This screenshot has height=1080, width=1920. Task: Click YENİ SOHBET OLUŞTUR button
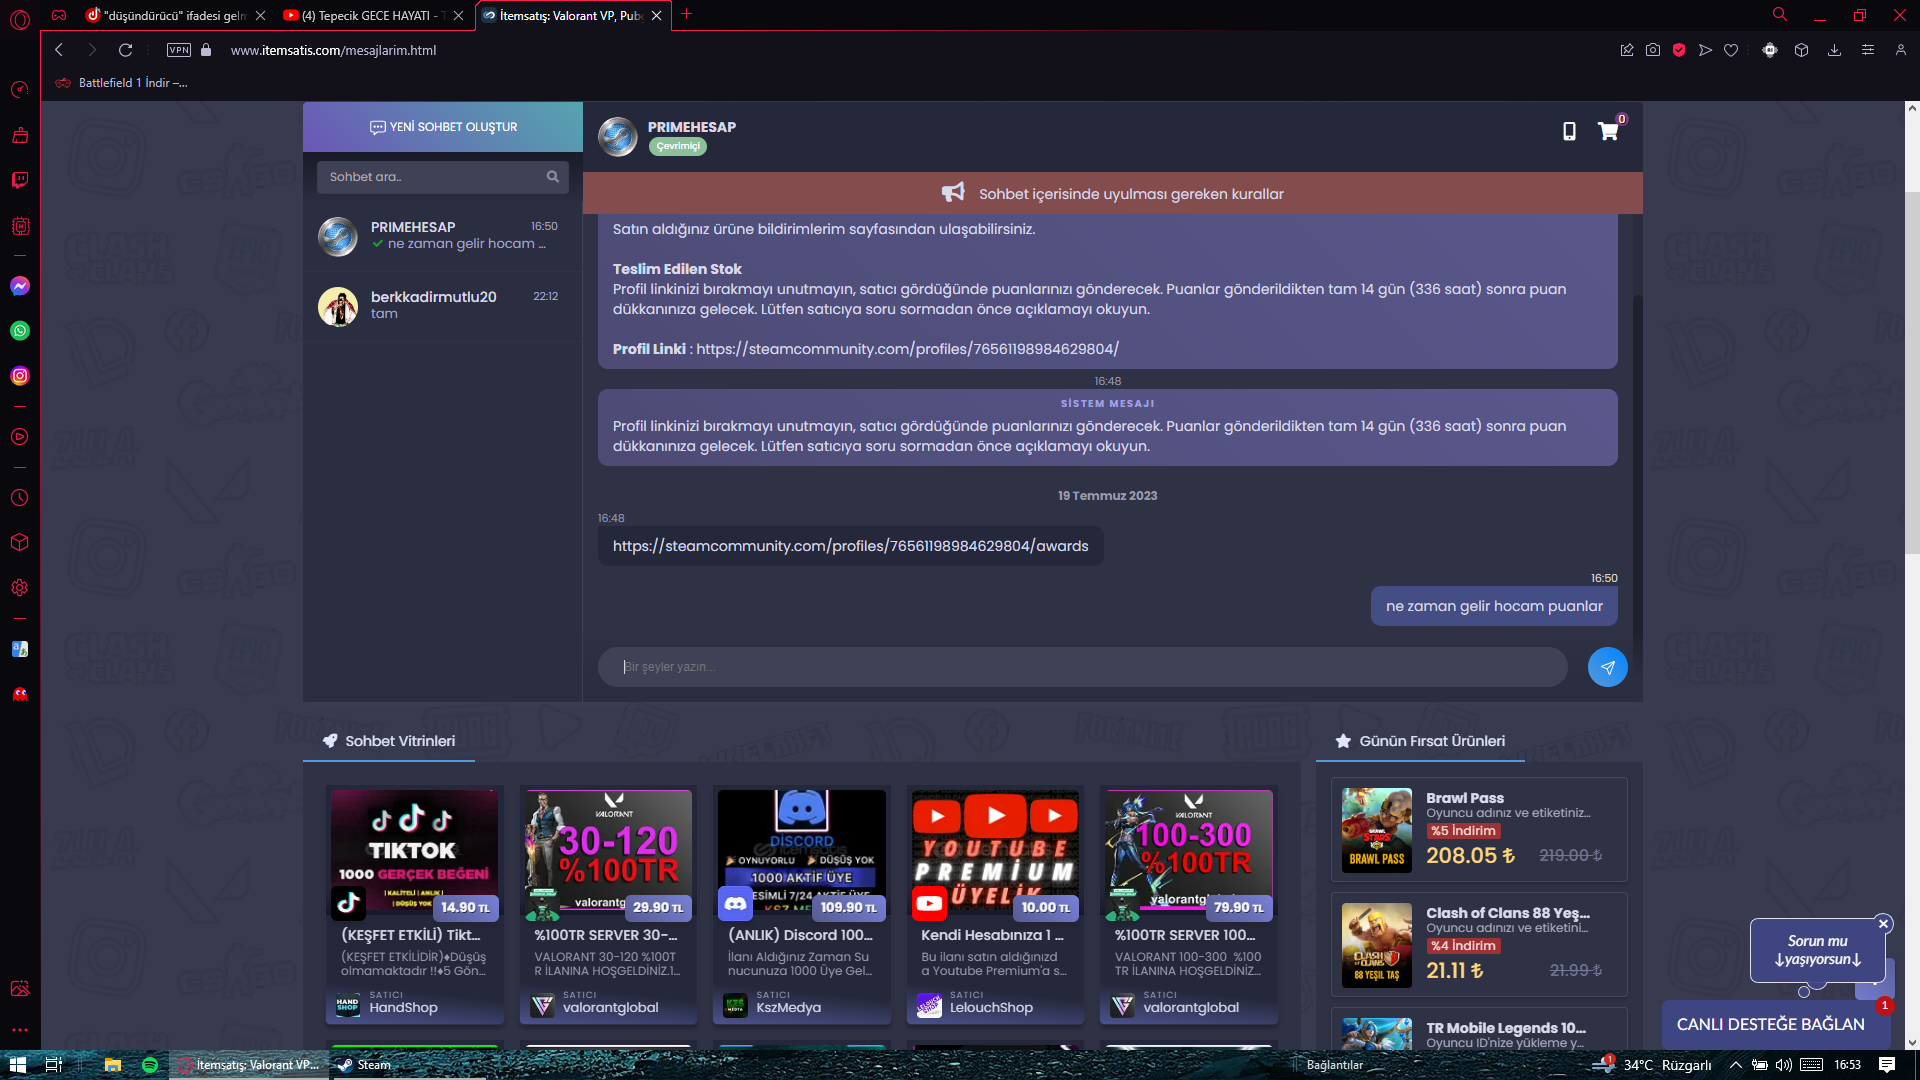tap(443, 127)
